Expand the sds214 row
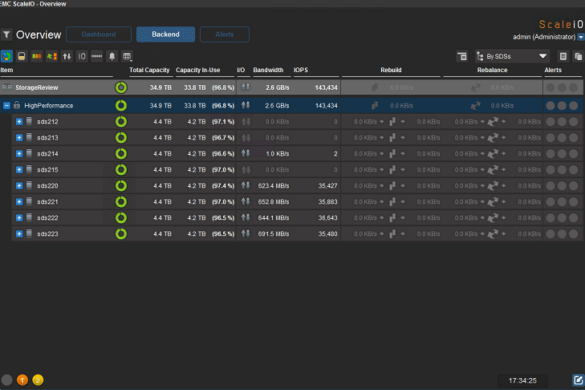 [x=19, y=154]
